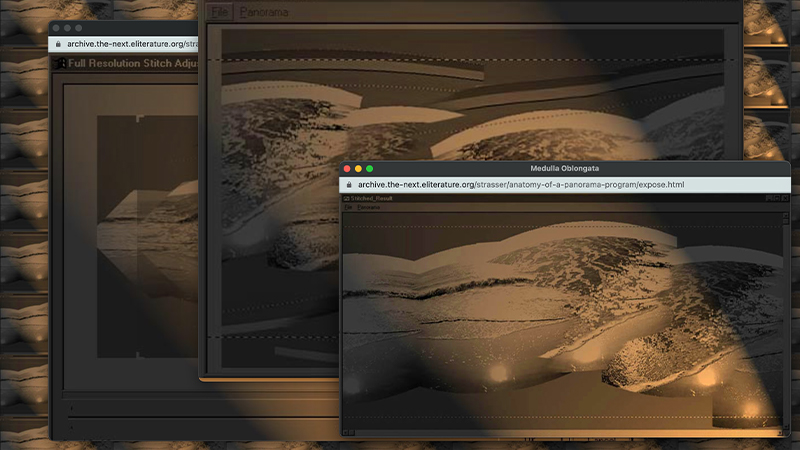Click the stitched panorama image in Stitched_Result window
800x450 pixels.
[x=562, y=321]
